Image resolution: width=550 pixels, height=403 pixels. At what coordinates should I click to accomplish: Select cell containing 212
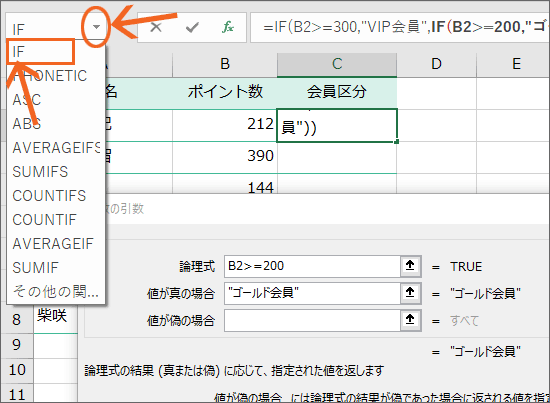coord(225,125)
